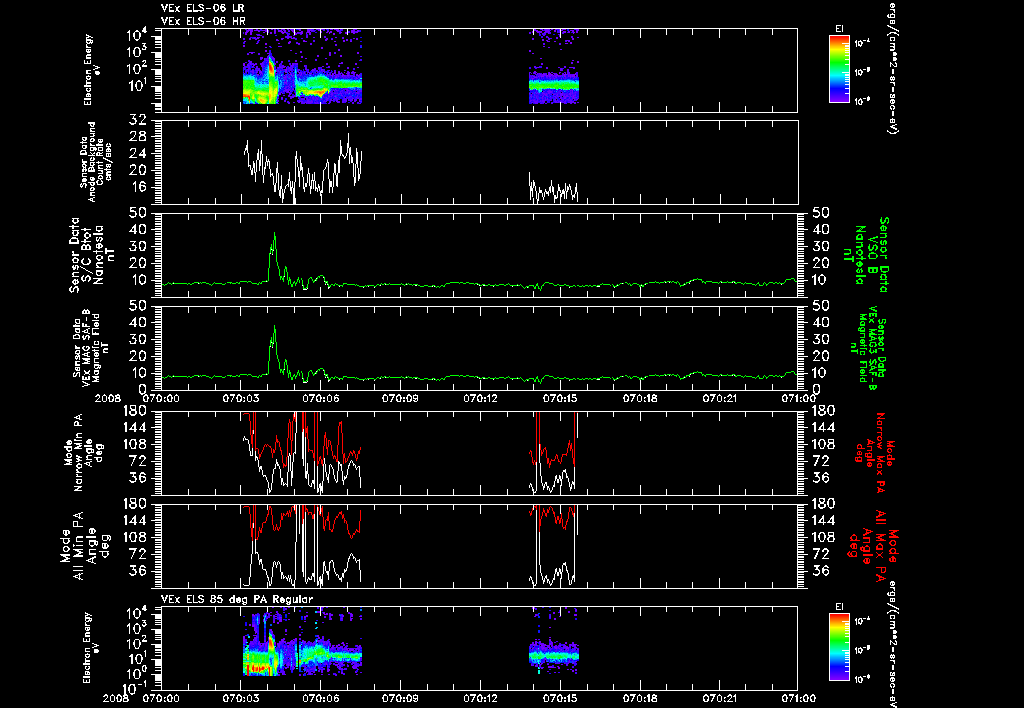The height and width of the screenshot is (708, 1024).
Task: Click '070:21' on the bottom time axis
Action: 718,698
